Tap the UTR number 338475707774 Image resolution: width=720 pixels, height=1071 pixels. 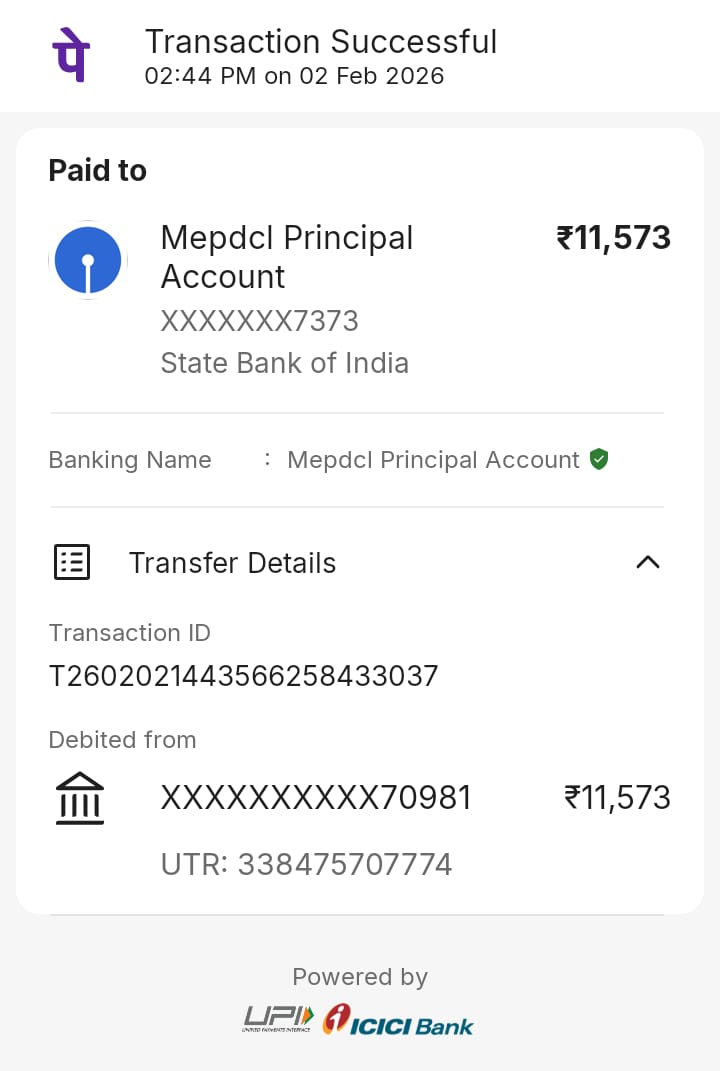pyautogui.click(x=306, y=864)
